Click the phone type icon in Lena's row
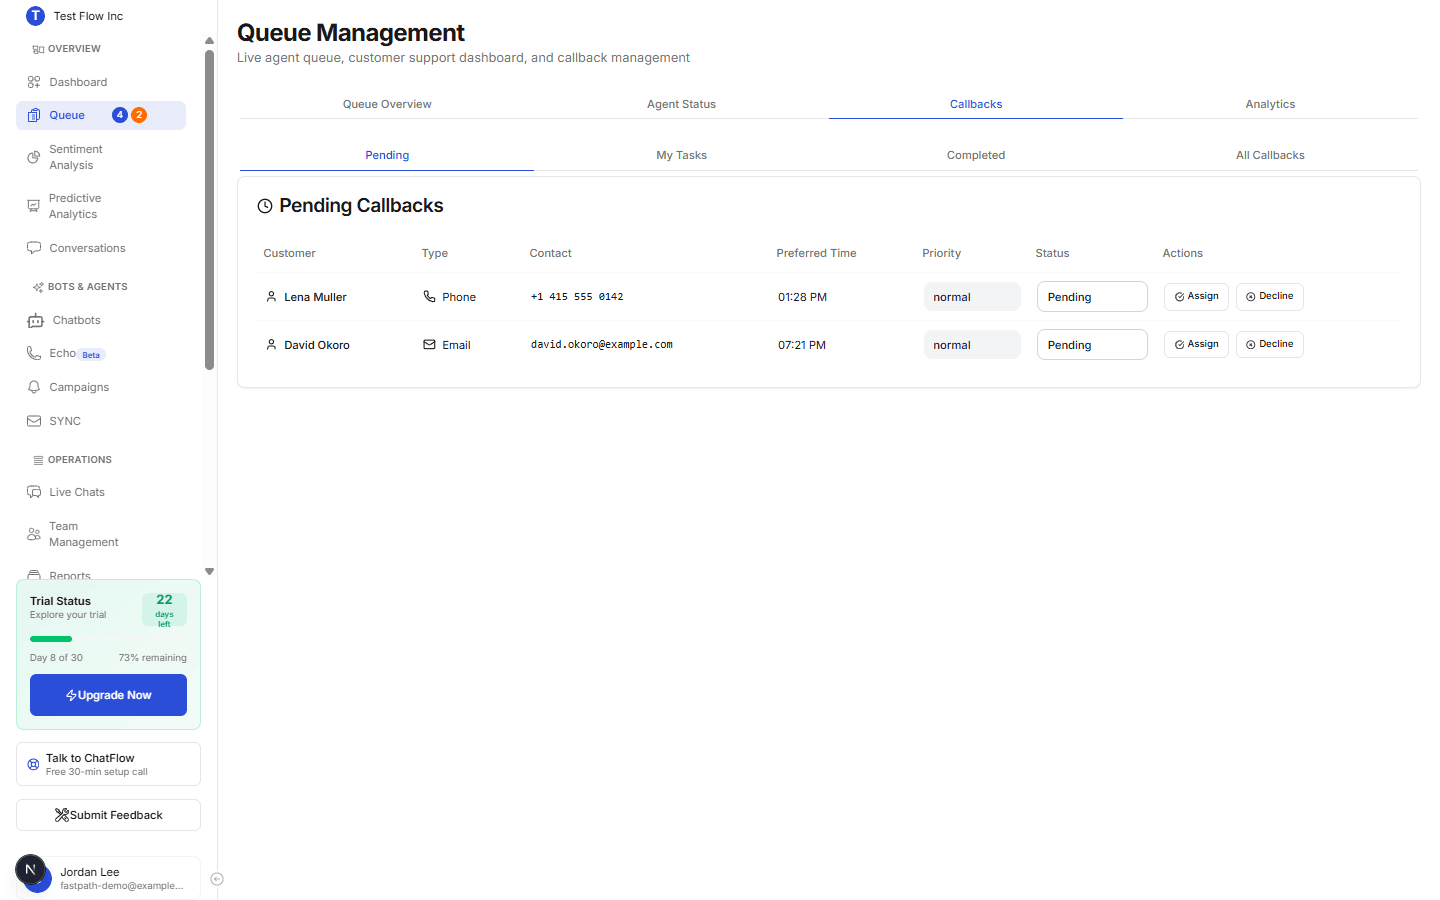This screenshot has height=900, width=1440. point(429,297)
